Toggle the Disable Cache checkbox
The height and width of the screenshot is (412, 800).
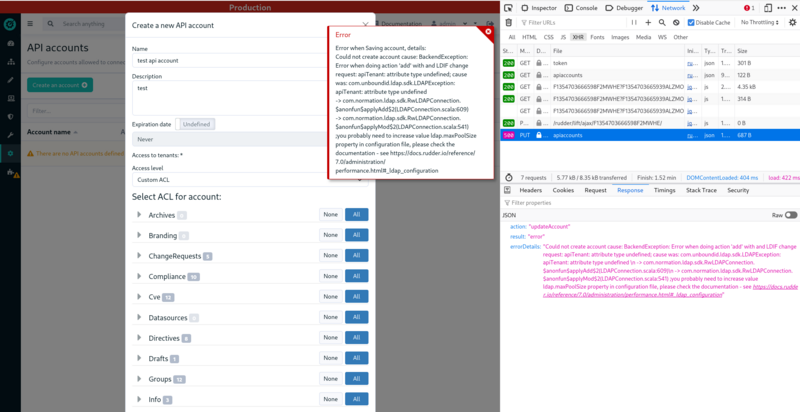(x=691, y=22)
